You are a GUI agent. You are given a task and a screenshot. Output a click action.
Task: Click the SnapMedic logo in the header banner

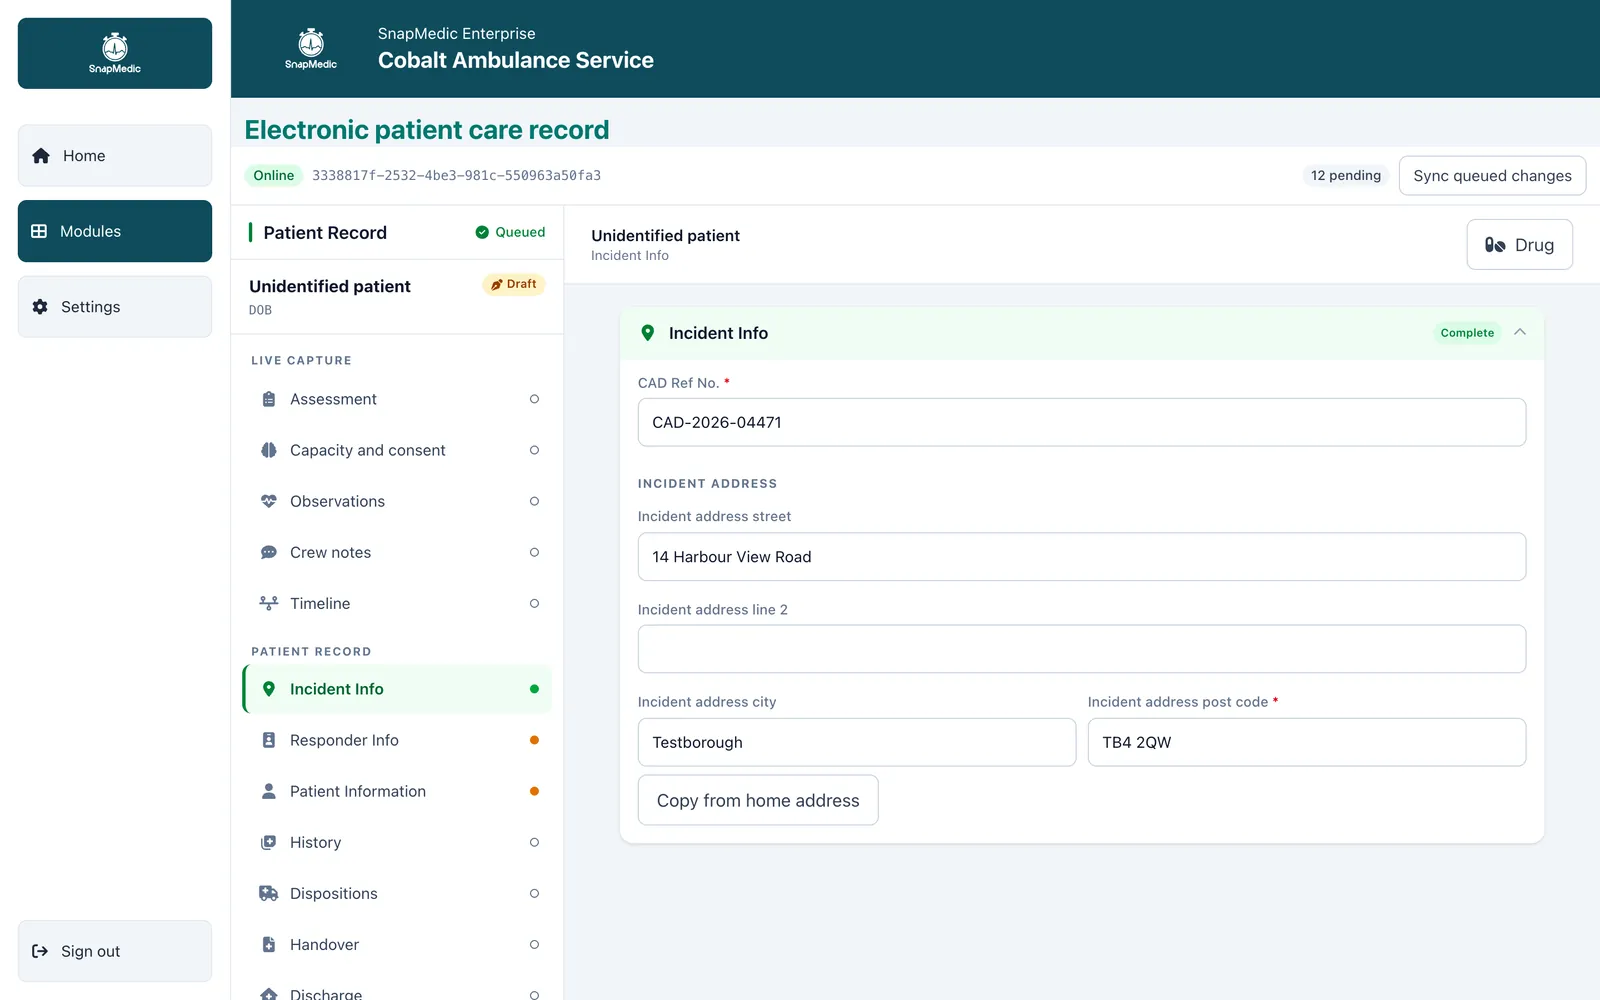point(311,49)
